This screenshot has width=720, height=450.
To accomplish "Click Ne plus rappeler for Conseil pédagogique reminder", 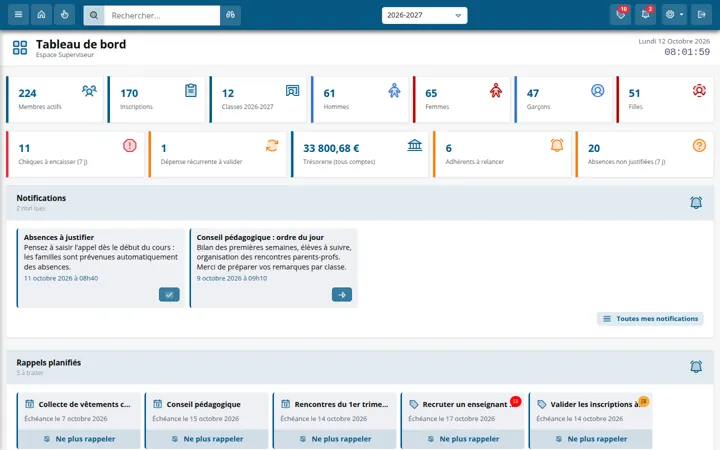I will click(207, 439).
